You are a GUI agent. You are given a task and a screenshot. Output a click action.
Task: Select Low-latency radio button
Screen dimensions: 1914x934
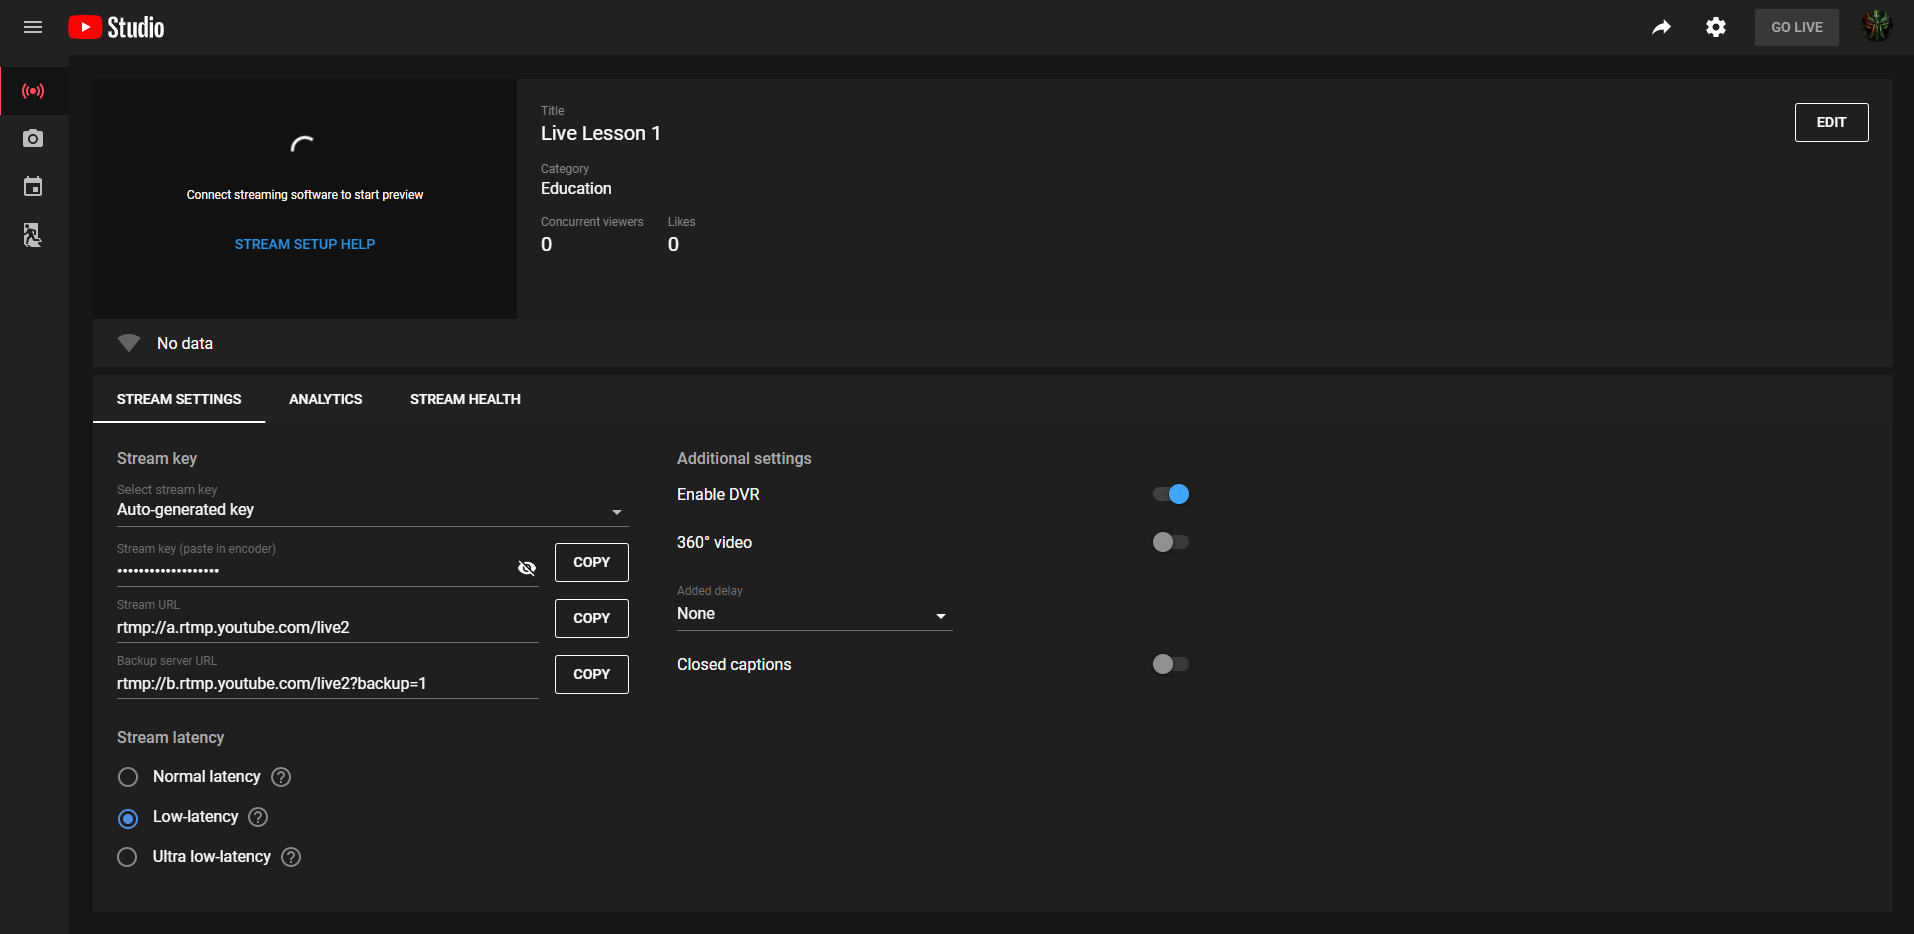click(x=128, y=819)
